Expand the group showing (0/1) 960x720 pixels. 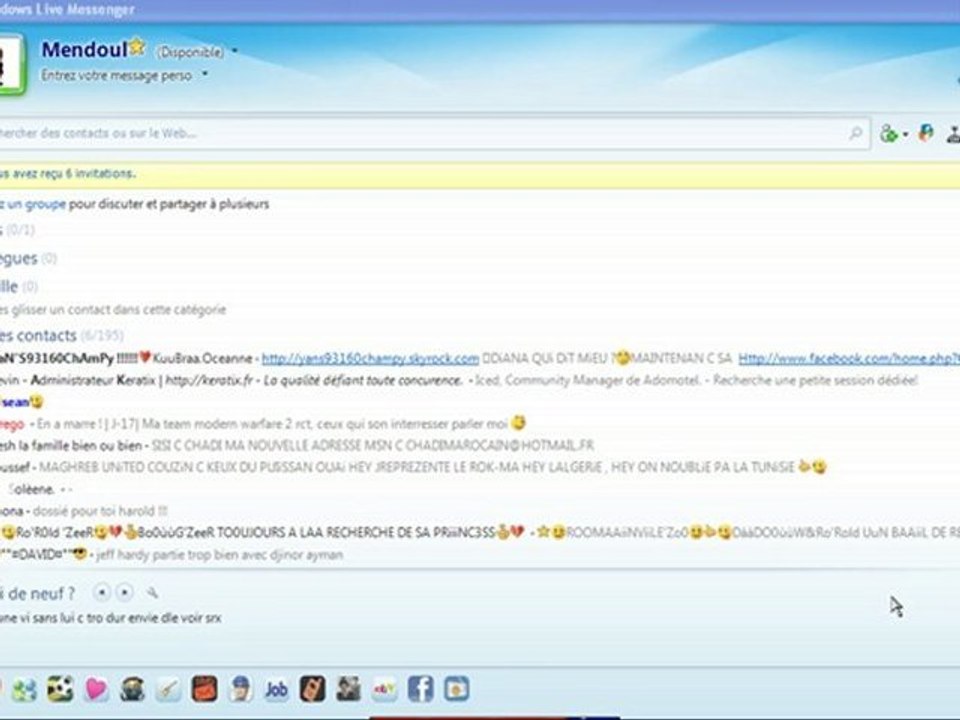(17, 230)
